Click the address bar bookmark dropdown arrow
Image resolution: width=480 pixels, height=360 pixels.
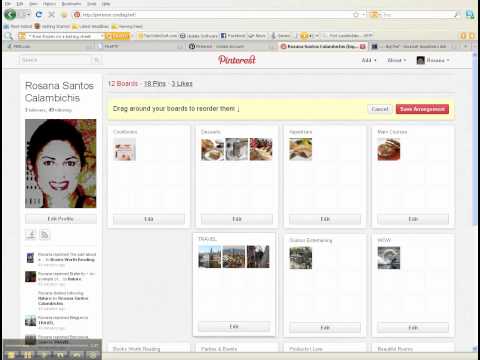[363, 14]
